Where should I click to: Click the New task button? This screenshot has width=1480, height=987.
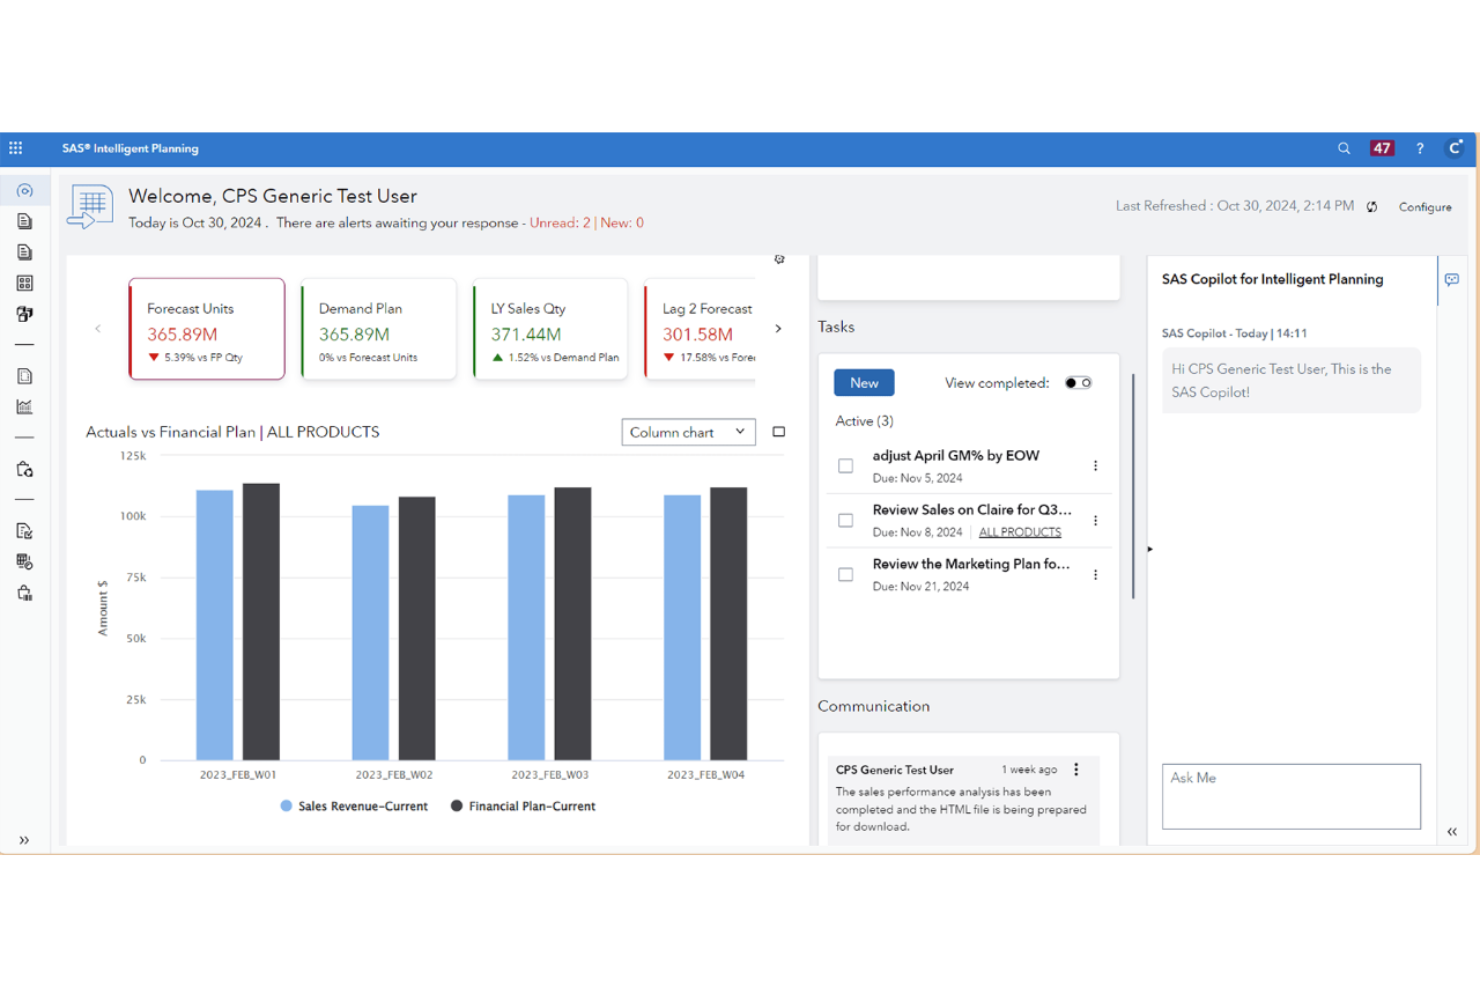coord(864,383)
